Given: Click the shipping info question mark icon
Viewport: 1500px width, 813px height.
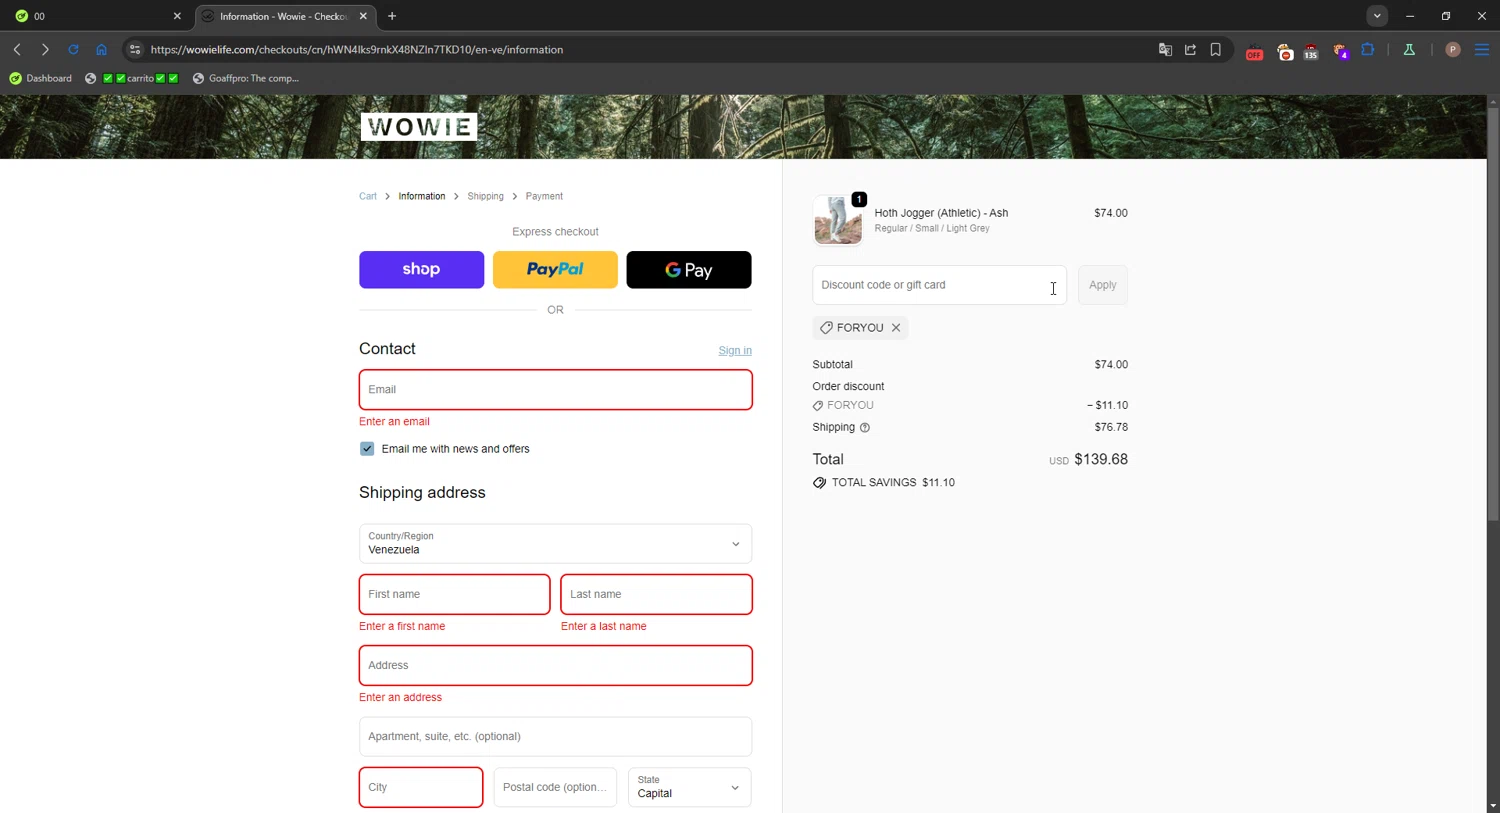Looking at the screenshot, I should tap(865, 428).
